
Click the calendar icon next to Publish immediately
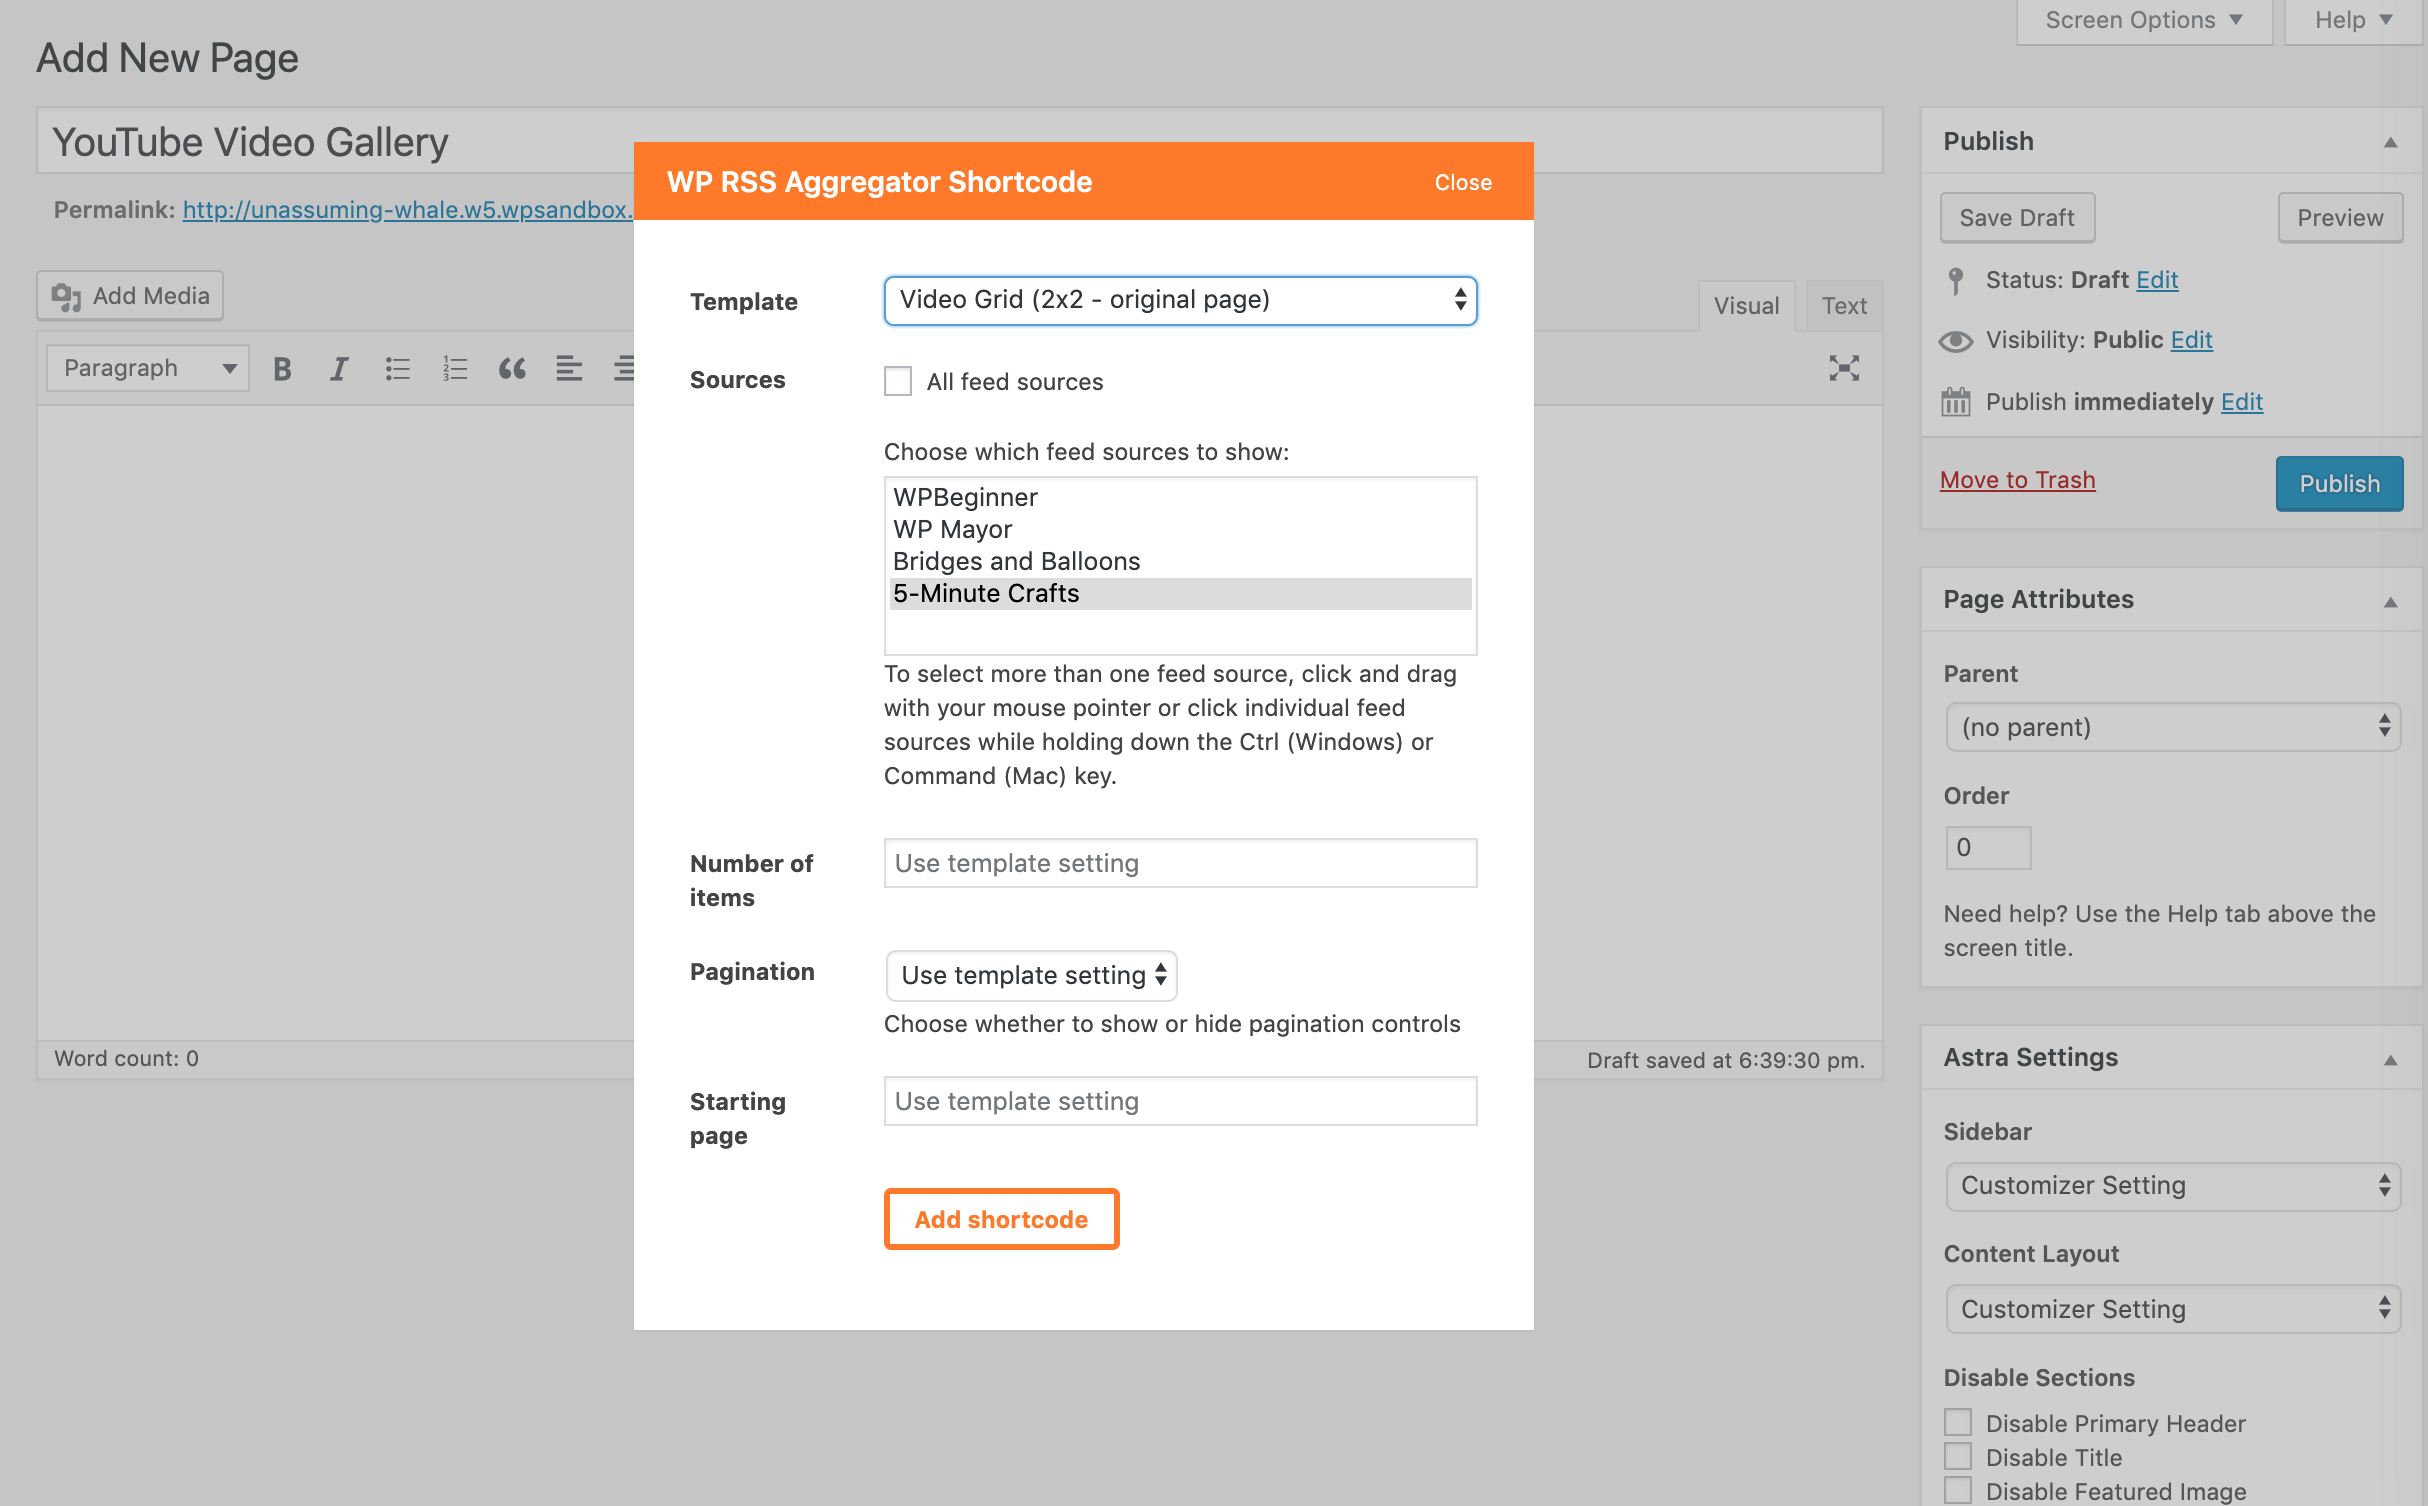(1956, 402)
